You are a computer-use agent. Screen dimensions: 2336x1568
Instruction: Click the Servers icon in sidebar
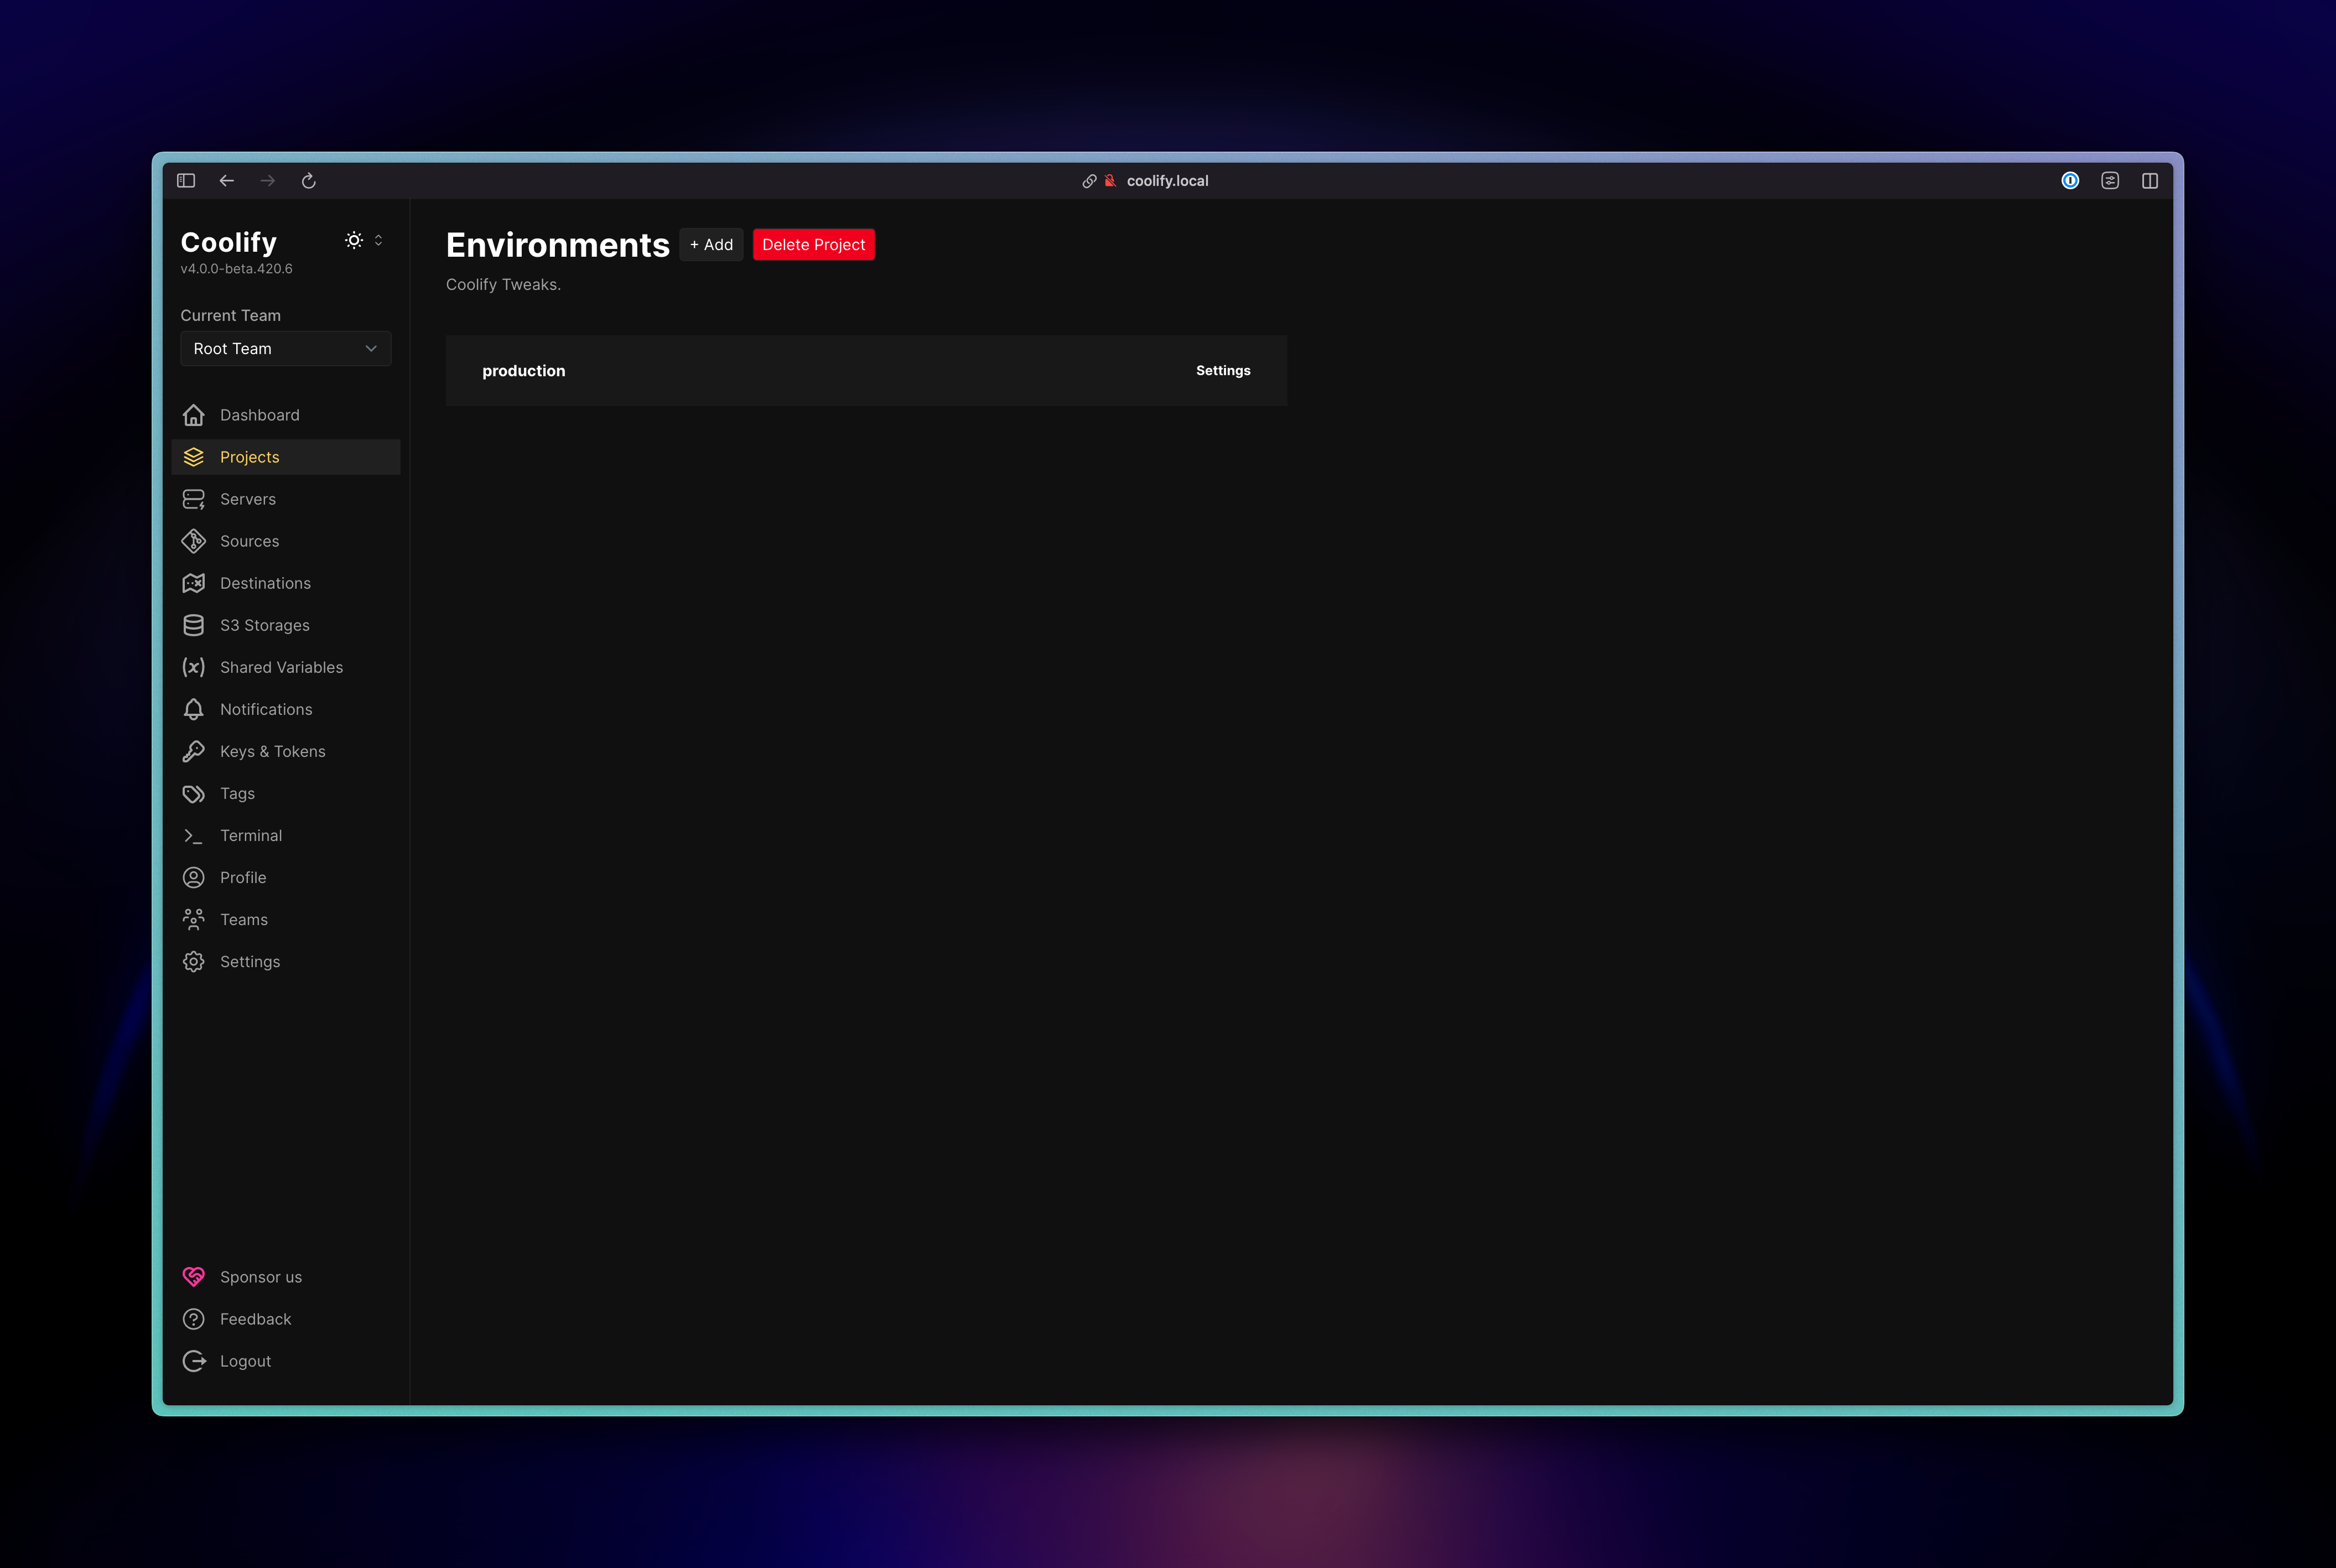click(193, 499)
